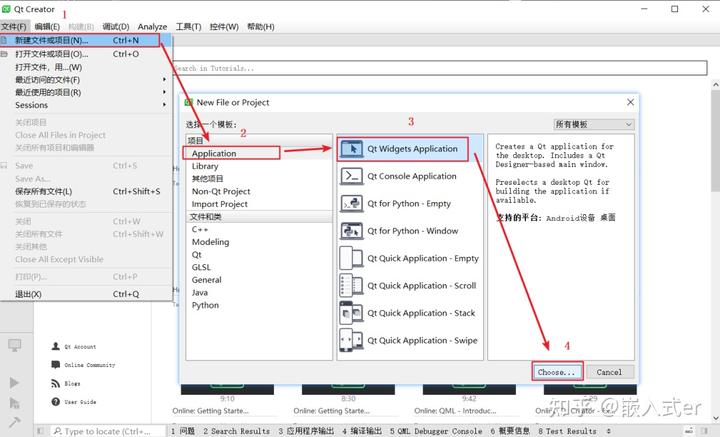720x437 pixels.
Task: Open the 控件(W) menu
Action: pyautogui.click(x=224, y=27)
